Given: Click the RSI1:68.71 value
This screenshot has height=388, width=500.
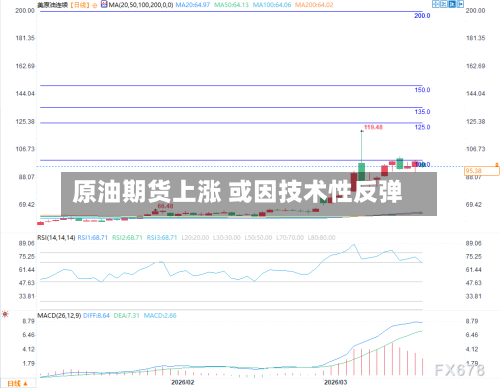Looking at the screenshot, I should [x=93, y=238].
